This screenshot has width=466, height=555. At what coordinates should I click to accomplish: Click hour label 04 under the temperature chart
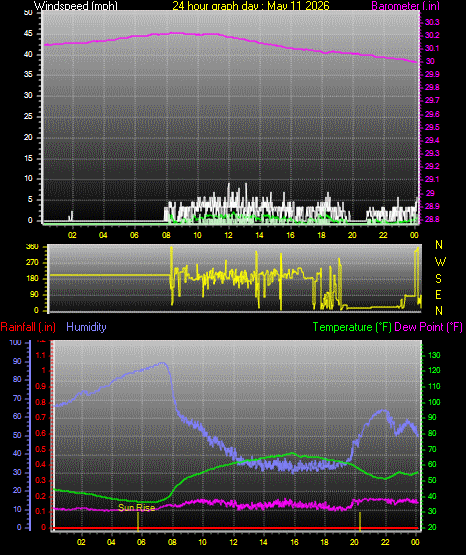tap(111, 542)
